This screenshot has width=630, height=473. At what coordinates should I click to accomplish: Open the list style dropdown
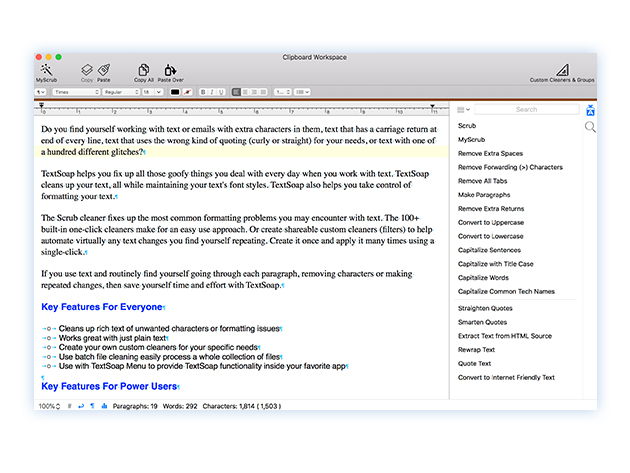point(302,92)
